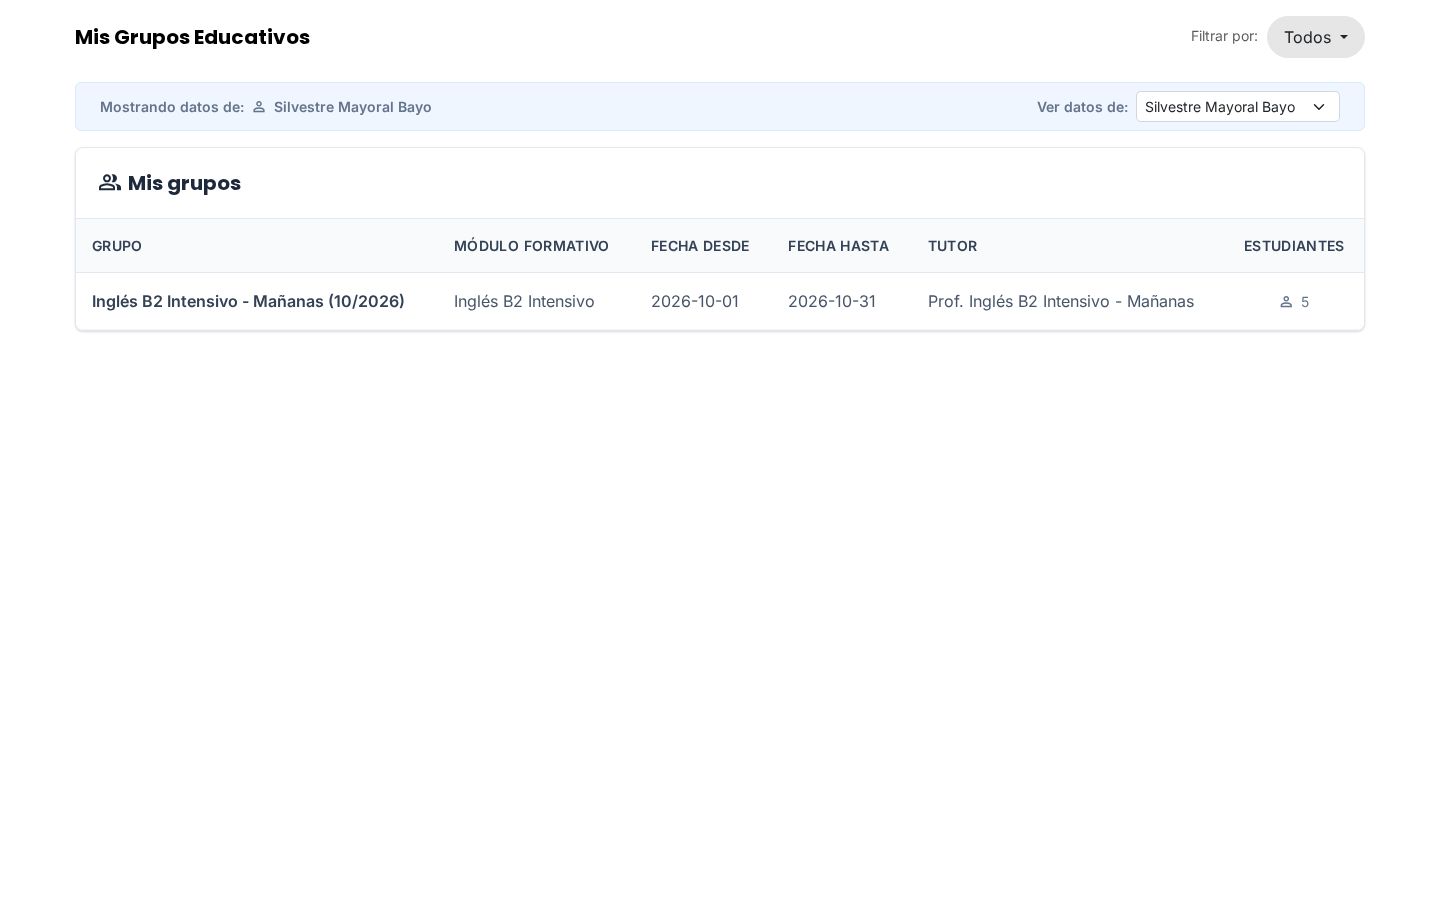Open the Todos filter dropdown
1440x900 pixels.
click(1315, 37)
